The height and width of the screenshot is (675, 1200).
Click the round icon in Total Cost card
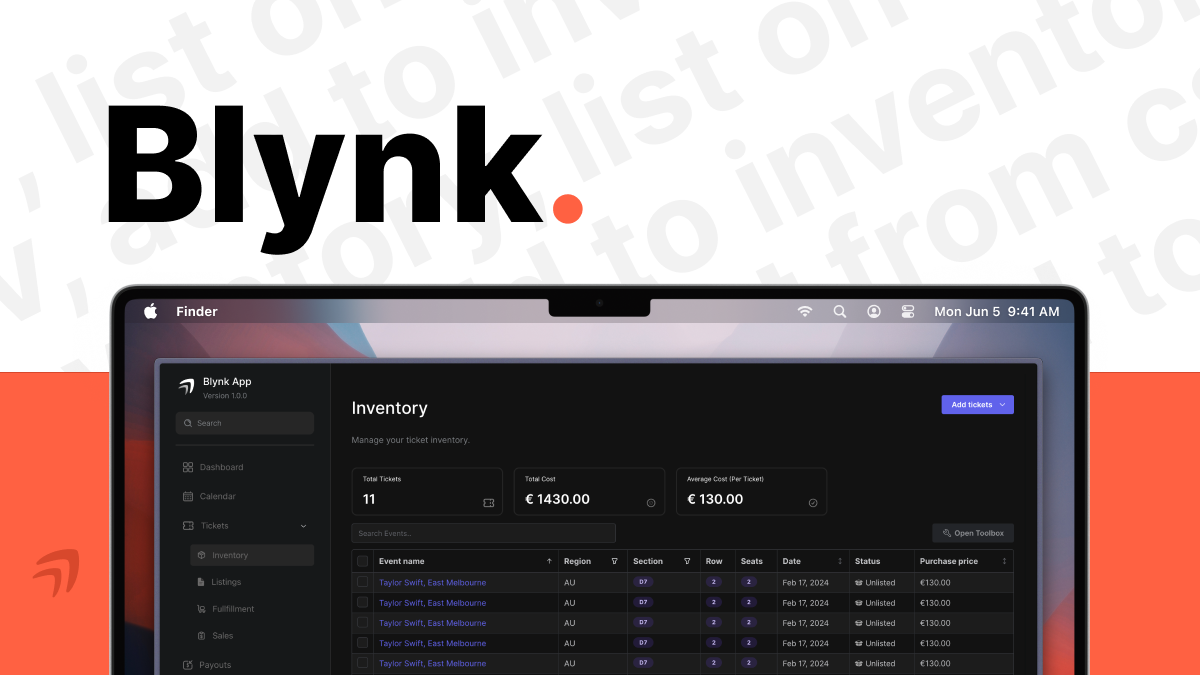pyautogui.click(x=651, y=503)
